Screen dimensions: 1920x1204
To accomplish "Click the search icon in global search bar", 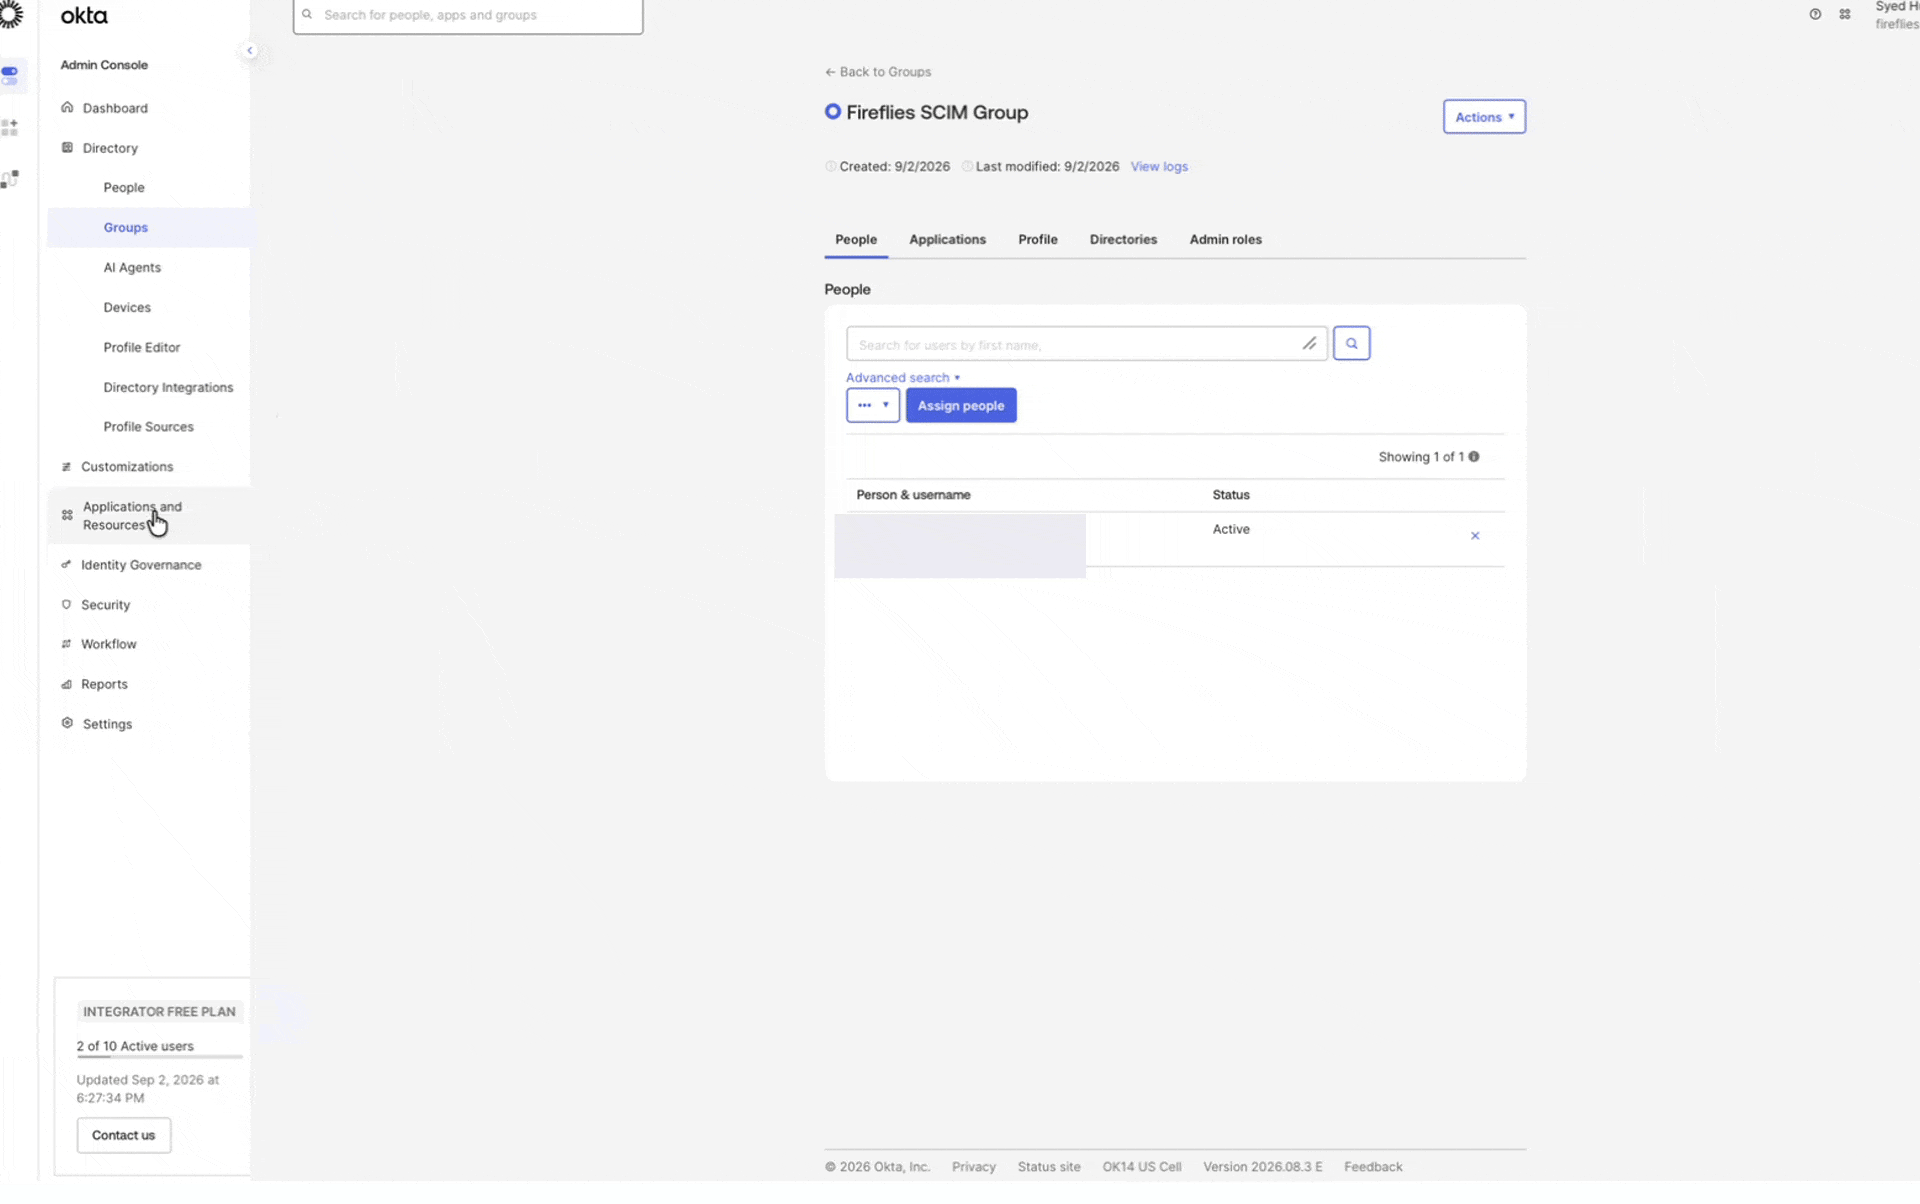I will (x=307, y=15).
